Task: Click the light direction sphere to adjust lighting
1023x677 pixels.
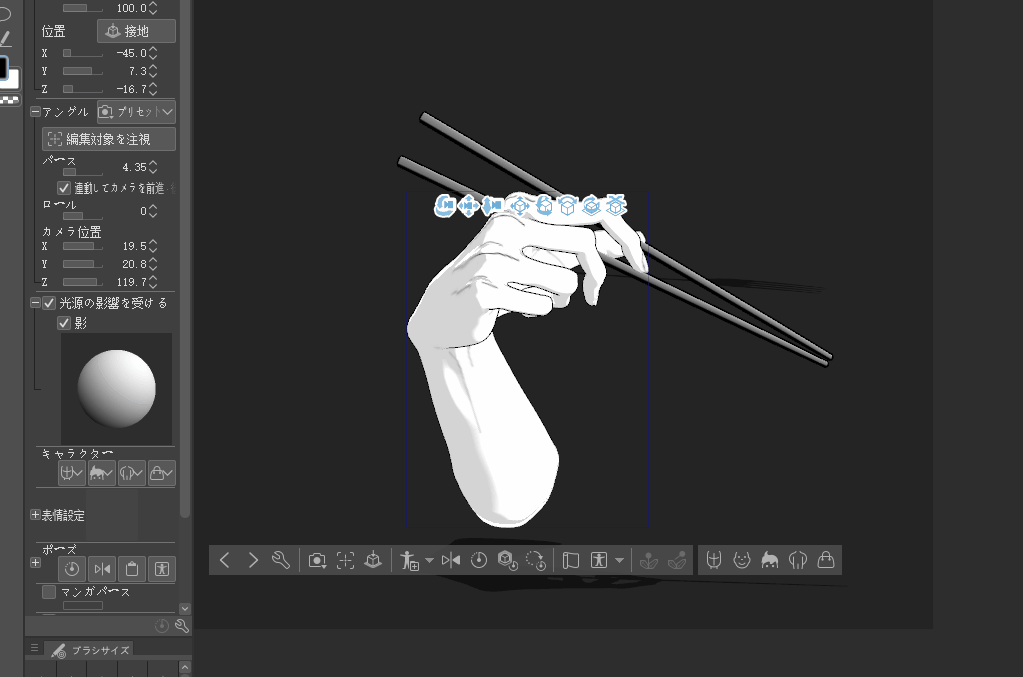Action: (x=116, y=387)
